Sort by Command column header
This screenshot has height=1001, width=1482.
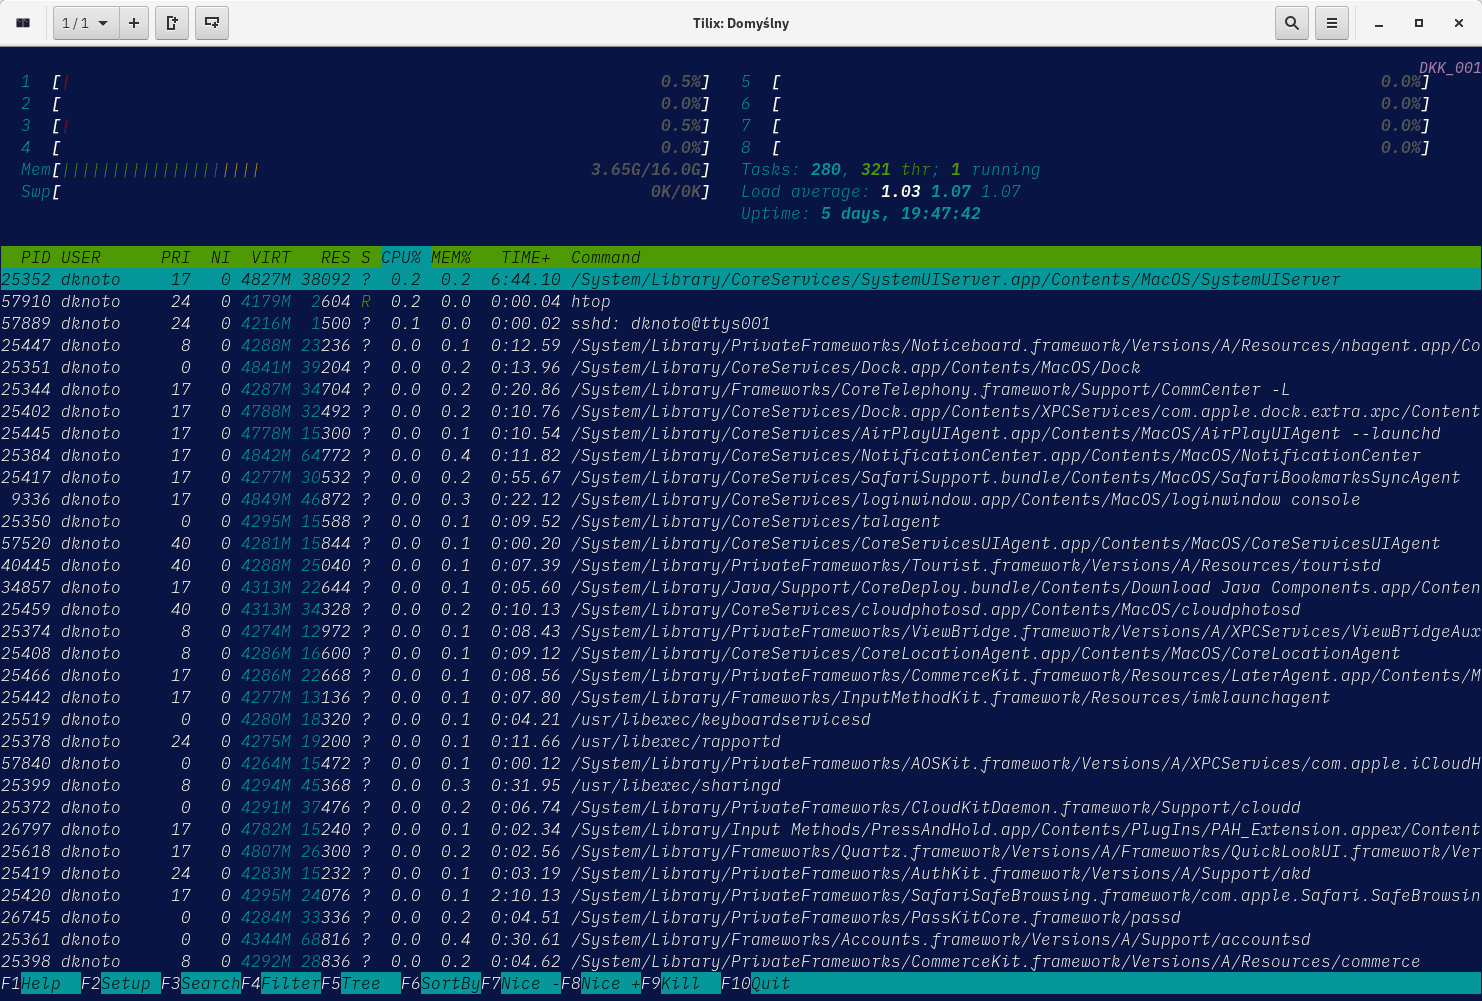[x=606, y=257]
